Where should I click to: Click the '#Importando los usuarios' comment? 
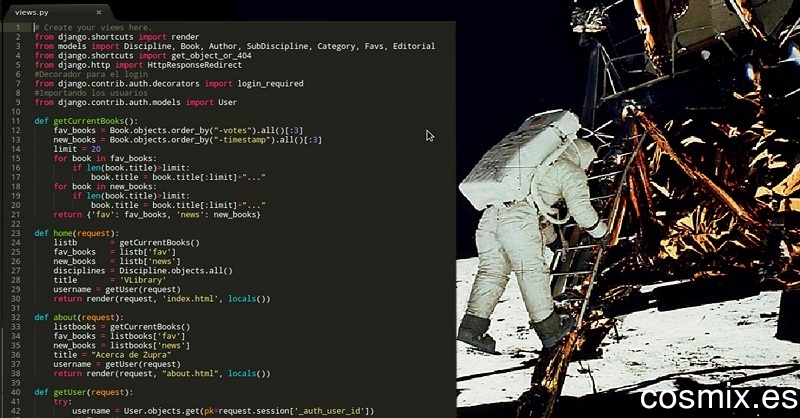(x=91, y=93)
